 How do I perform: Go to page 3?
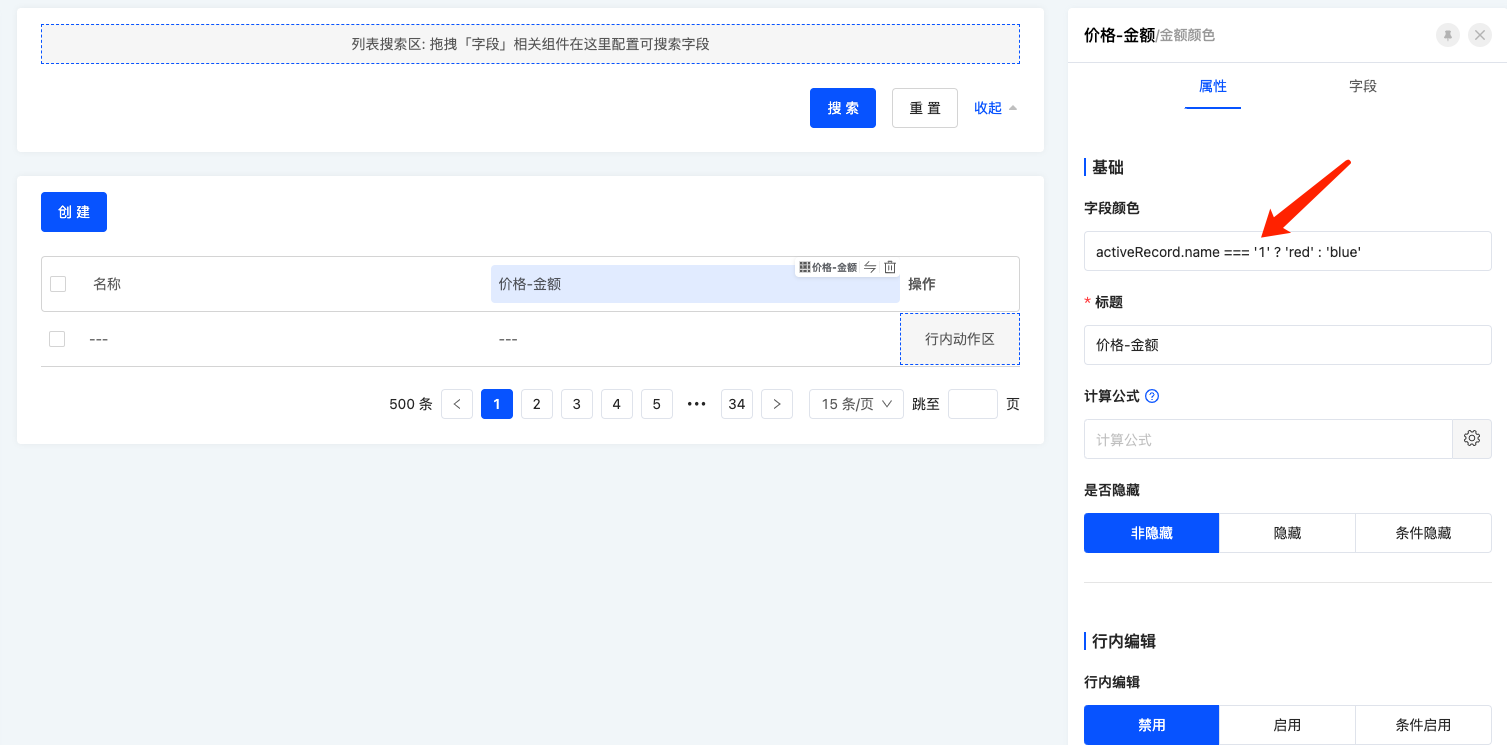tap(577, 404)
